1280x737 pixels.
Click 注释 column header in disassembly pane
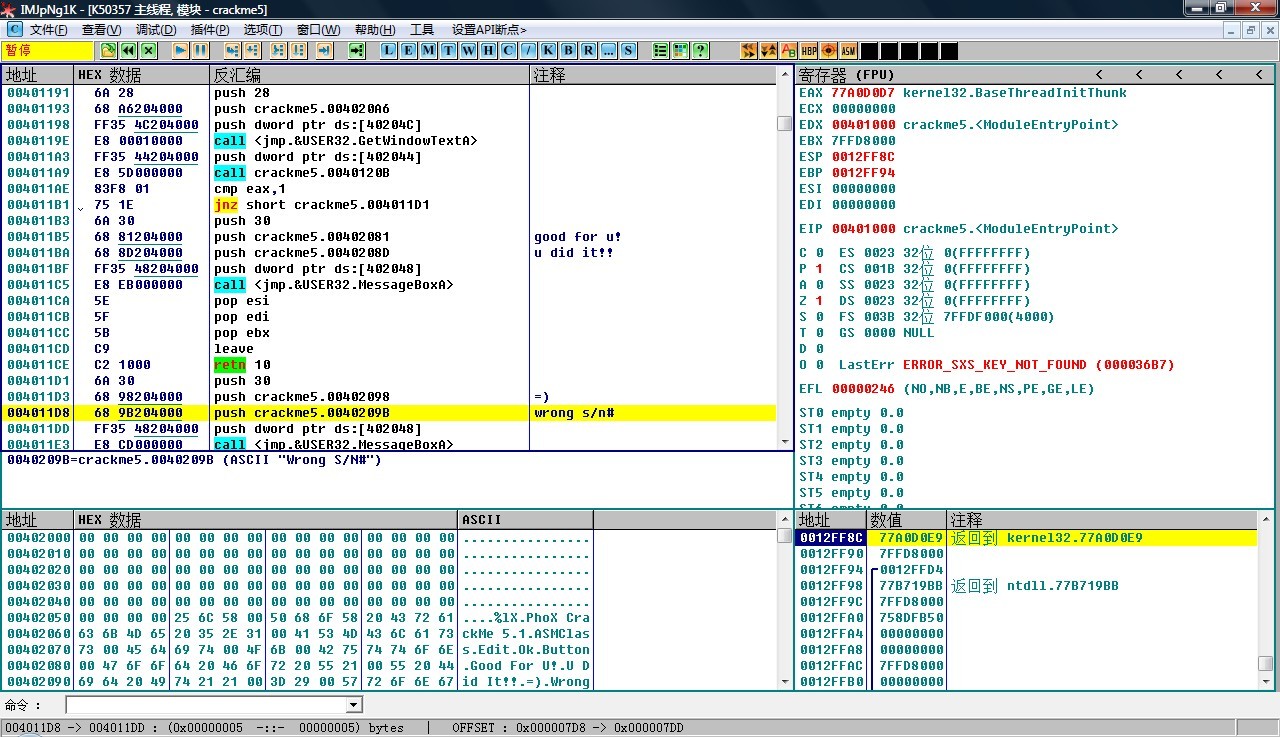coord(653,75)
